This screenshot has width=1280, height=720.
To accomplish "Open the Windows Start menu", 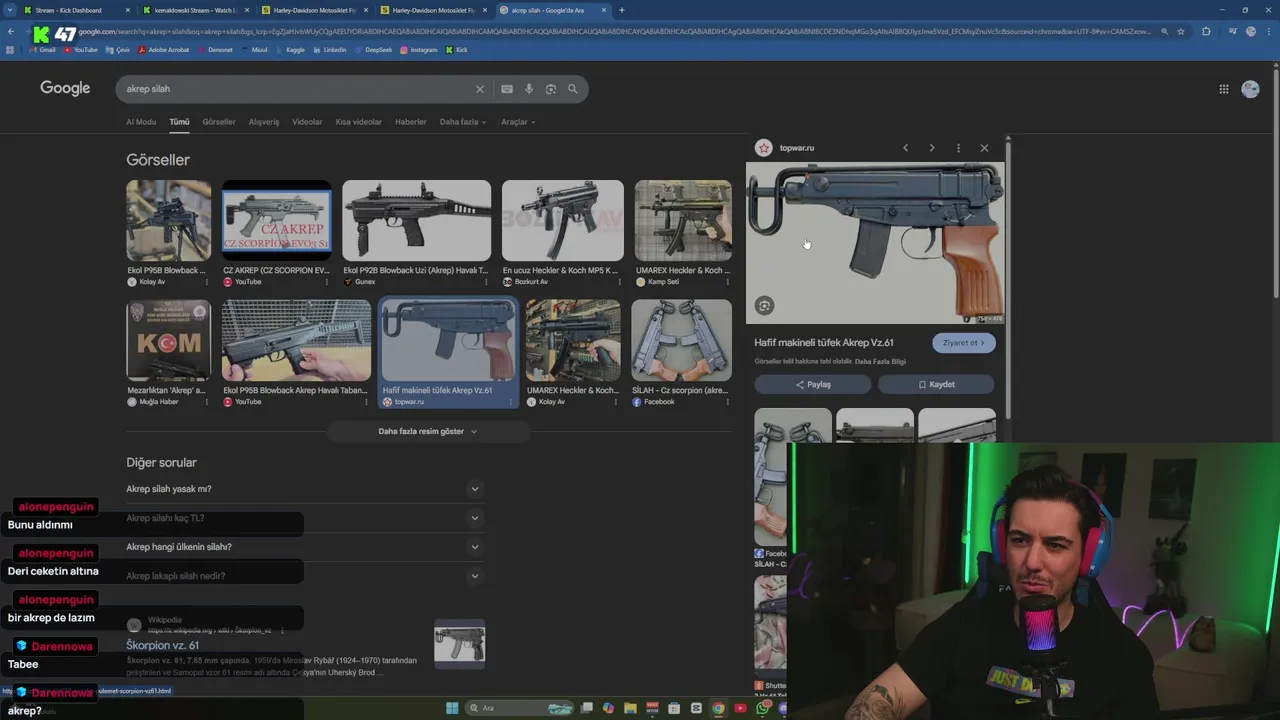I will coord(452,708).
